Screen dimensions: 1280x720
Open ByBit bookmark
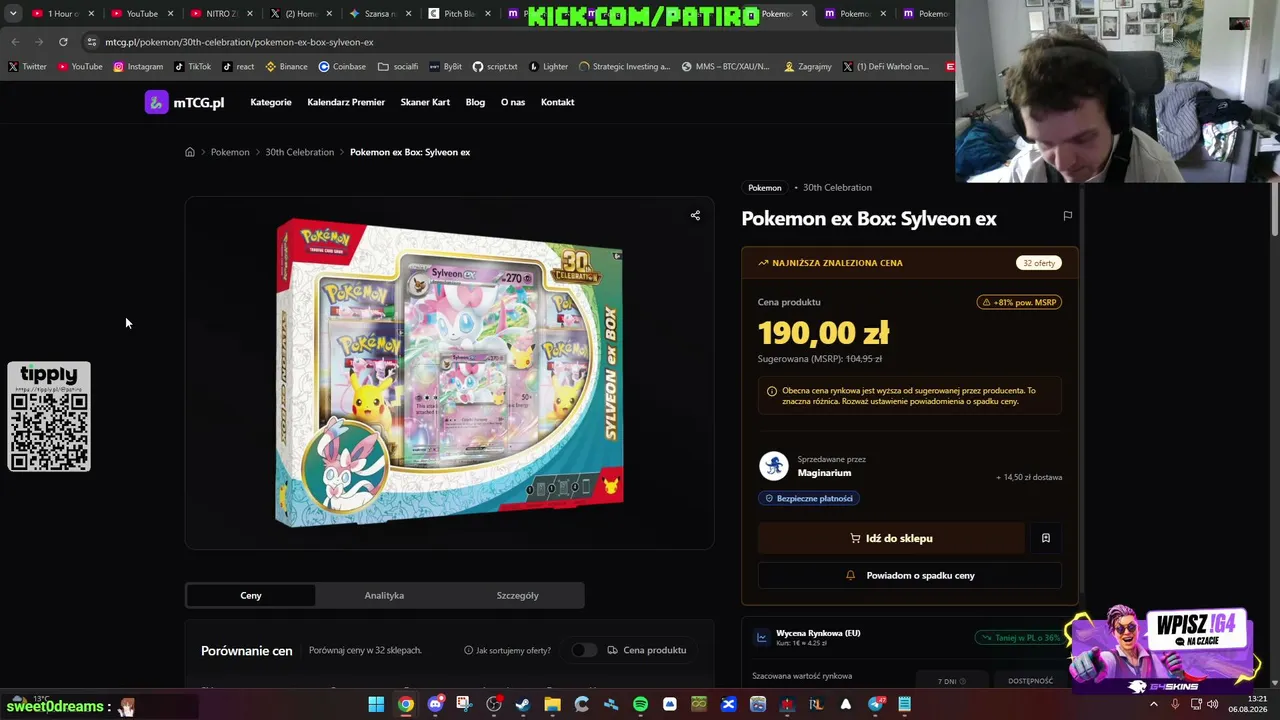coord(446,67)
